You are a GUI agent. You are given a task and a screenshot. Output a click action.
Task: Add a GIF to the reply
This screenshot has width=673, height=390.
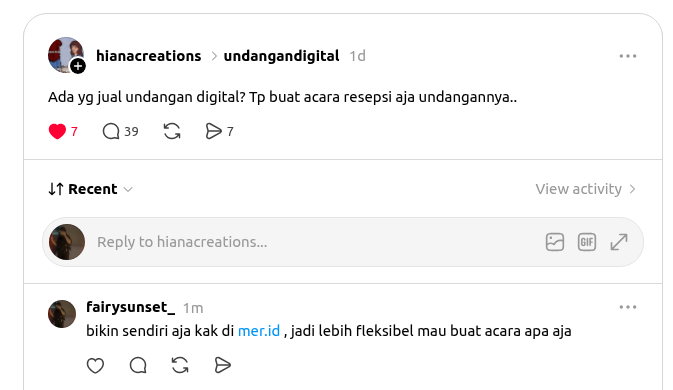point(587,242)
